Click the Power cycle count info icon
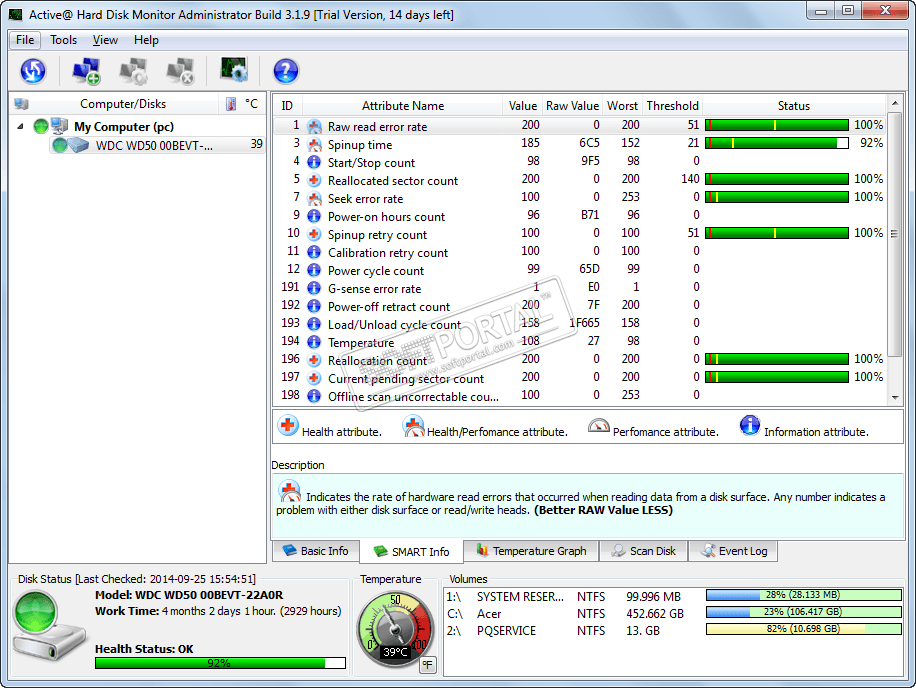 314,270
